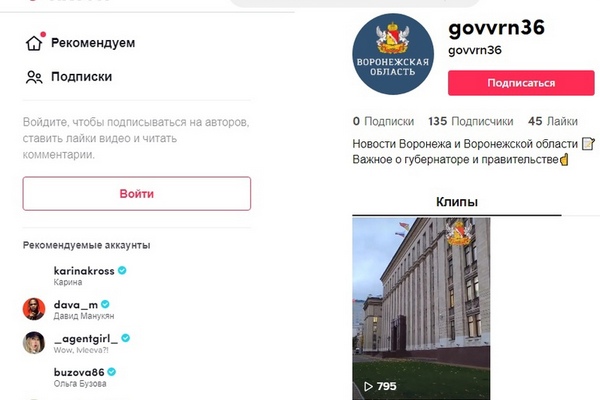Click dava_m profile avatar
This screenshot has height=400, width=600.
(34, 309)
